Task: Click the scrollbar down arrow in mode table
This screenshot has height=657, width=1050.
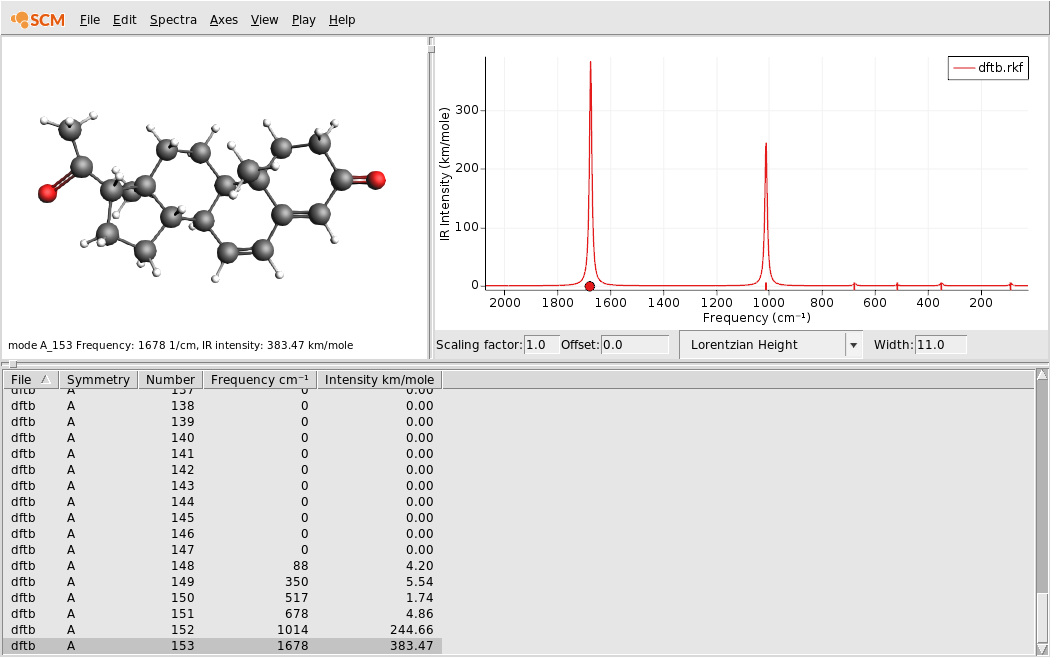Action: click(x=1042, y=649)
